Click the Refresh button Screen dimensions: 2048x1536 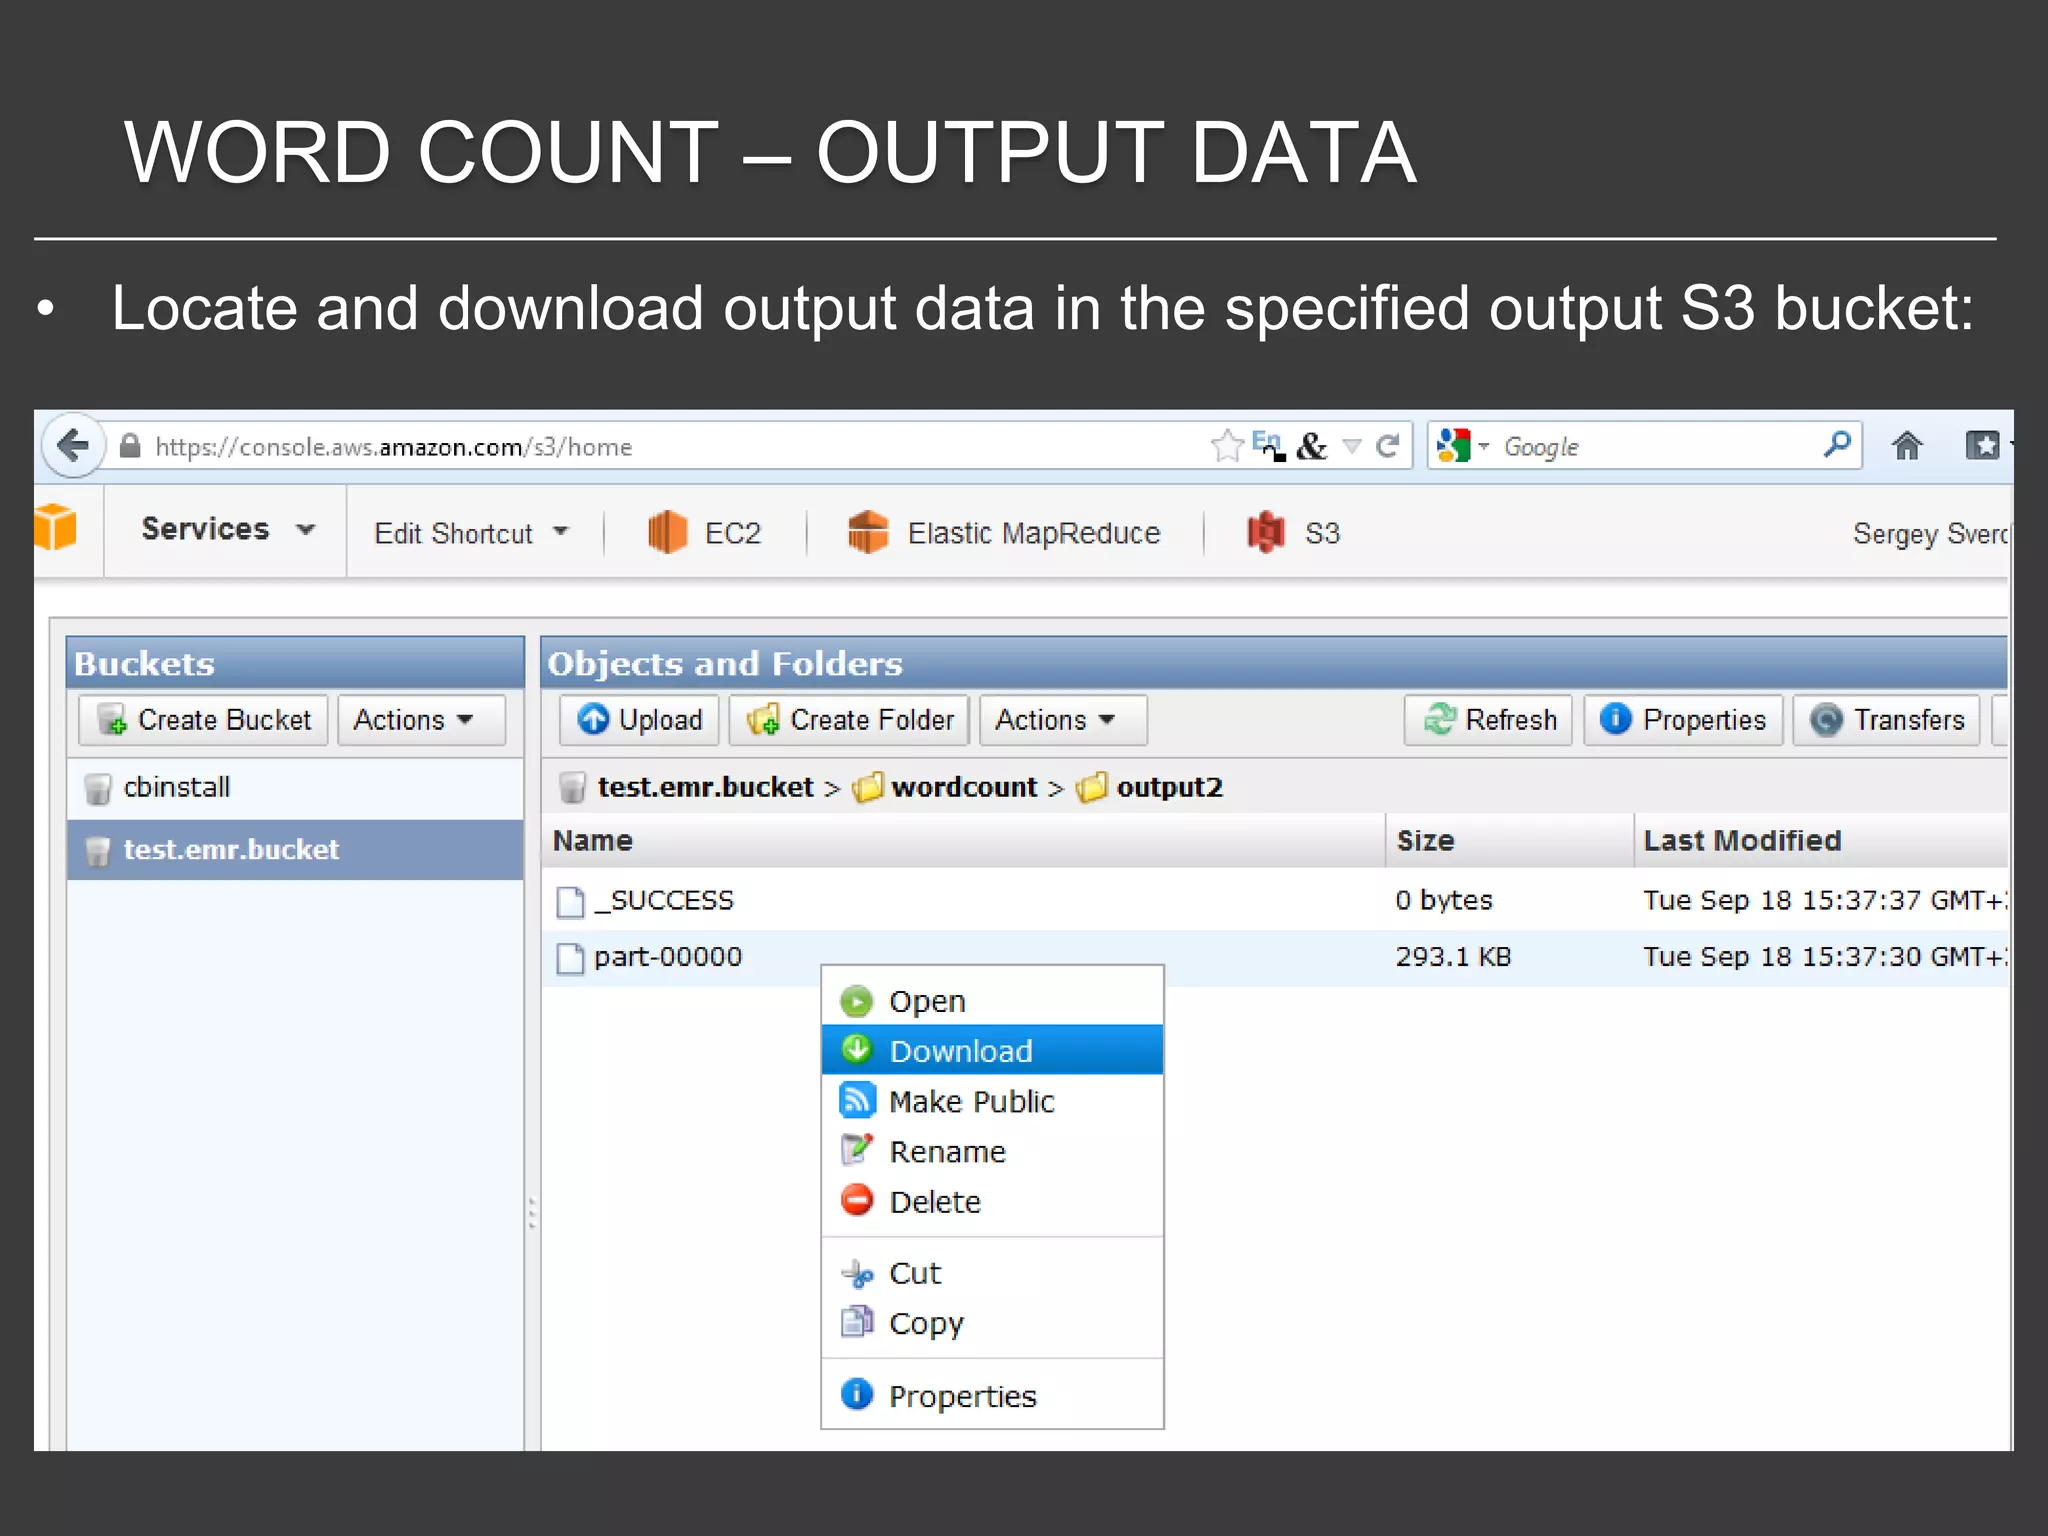[1490, 720]
